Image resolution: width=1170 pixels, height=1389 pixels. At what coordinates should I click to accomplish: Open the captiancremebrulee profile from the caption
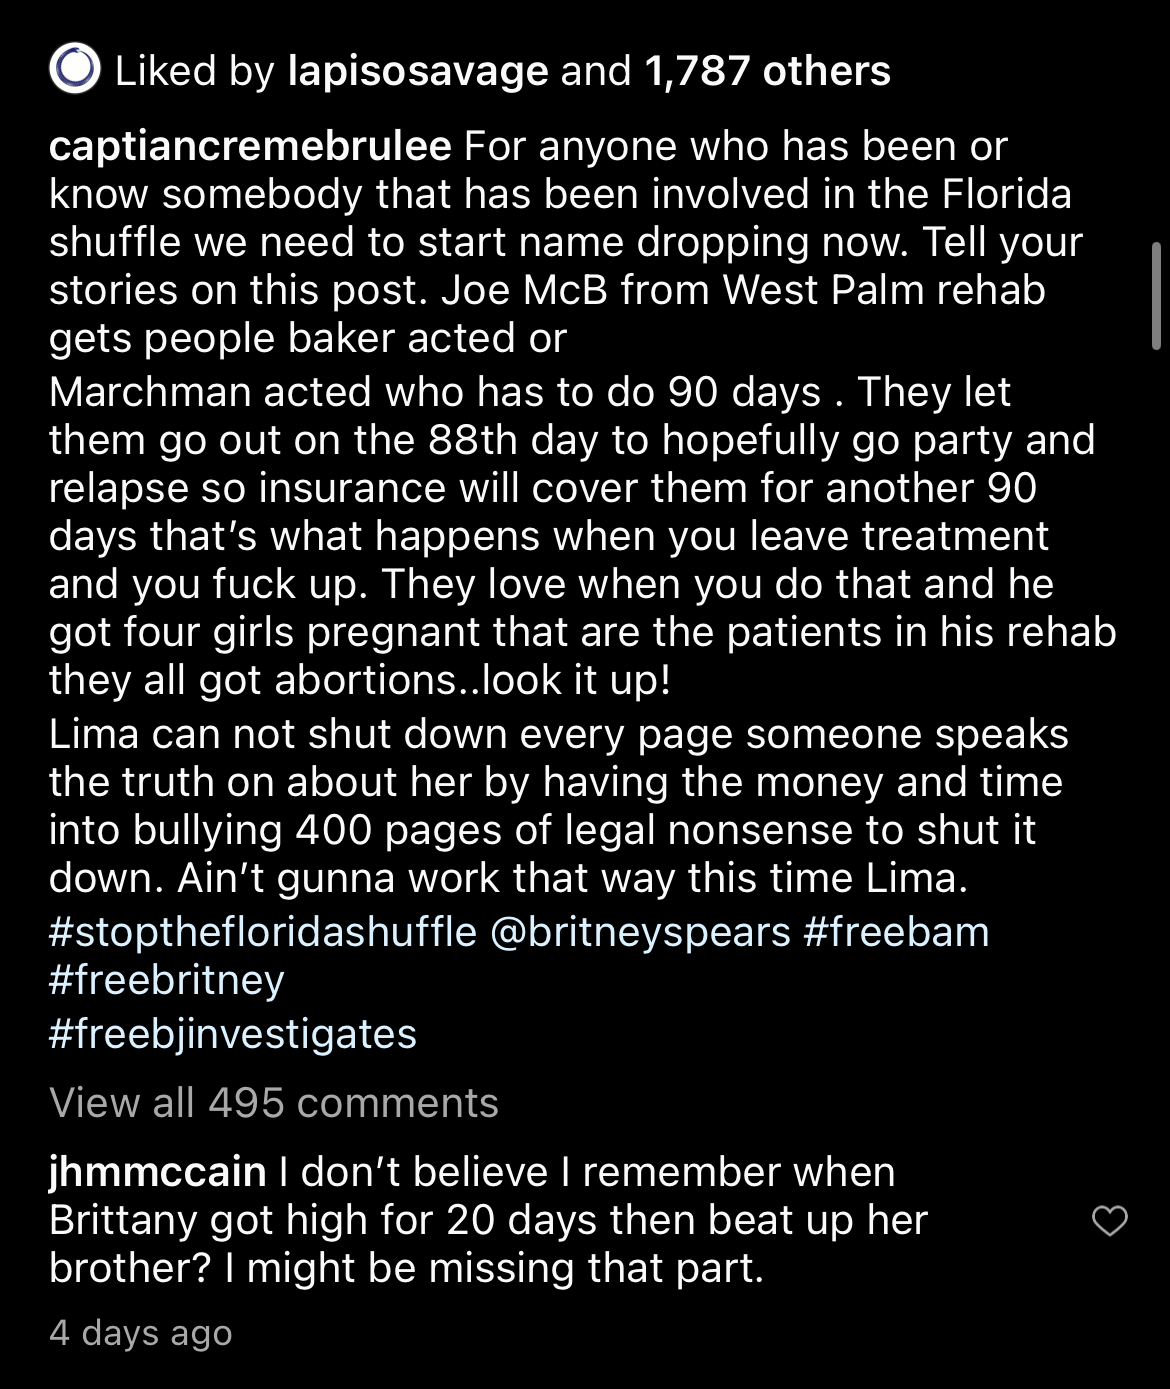(250, 147)
